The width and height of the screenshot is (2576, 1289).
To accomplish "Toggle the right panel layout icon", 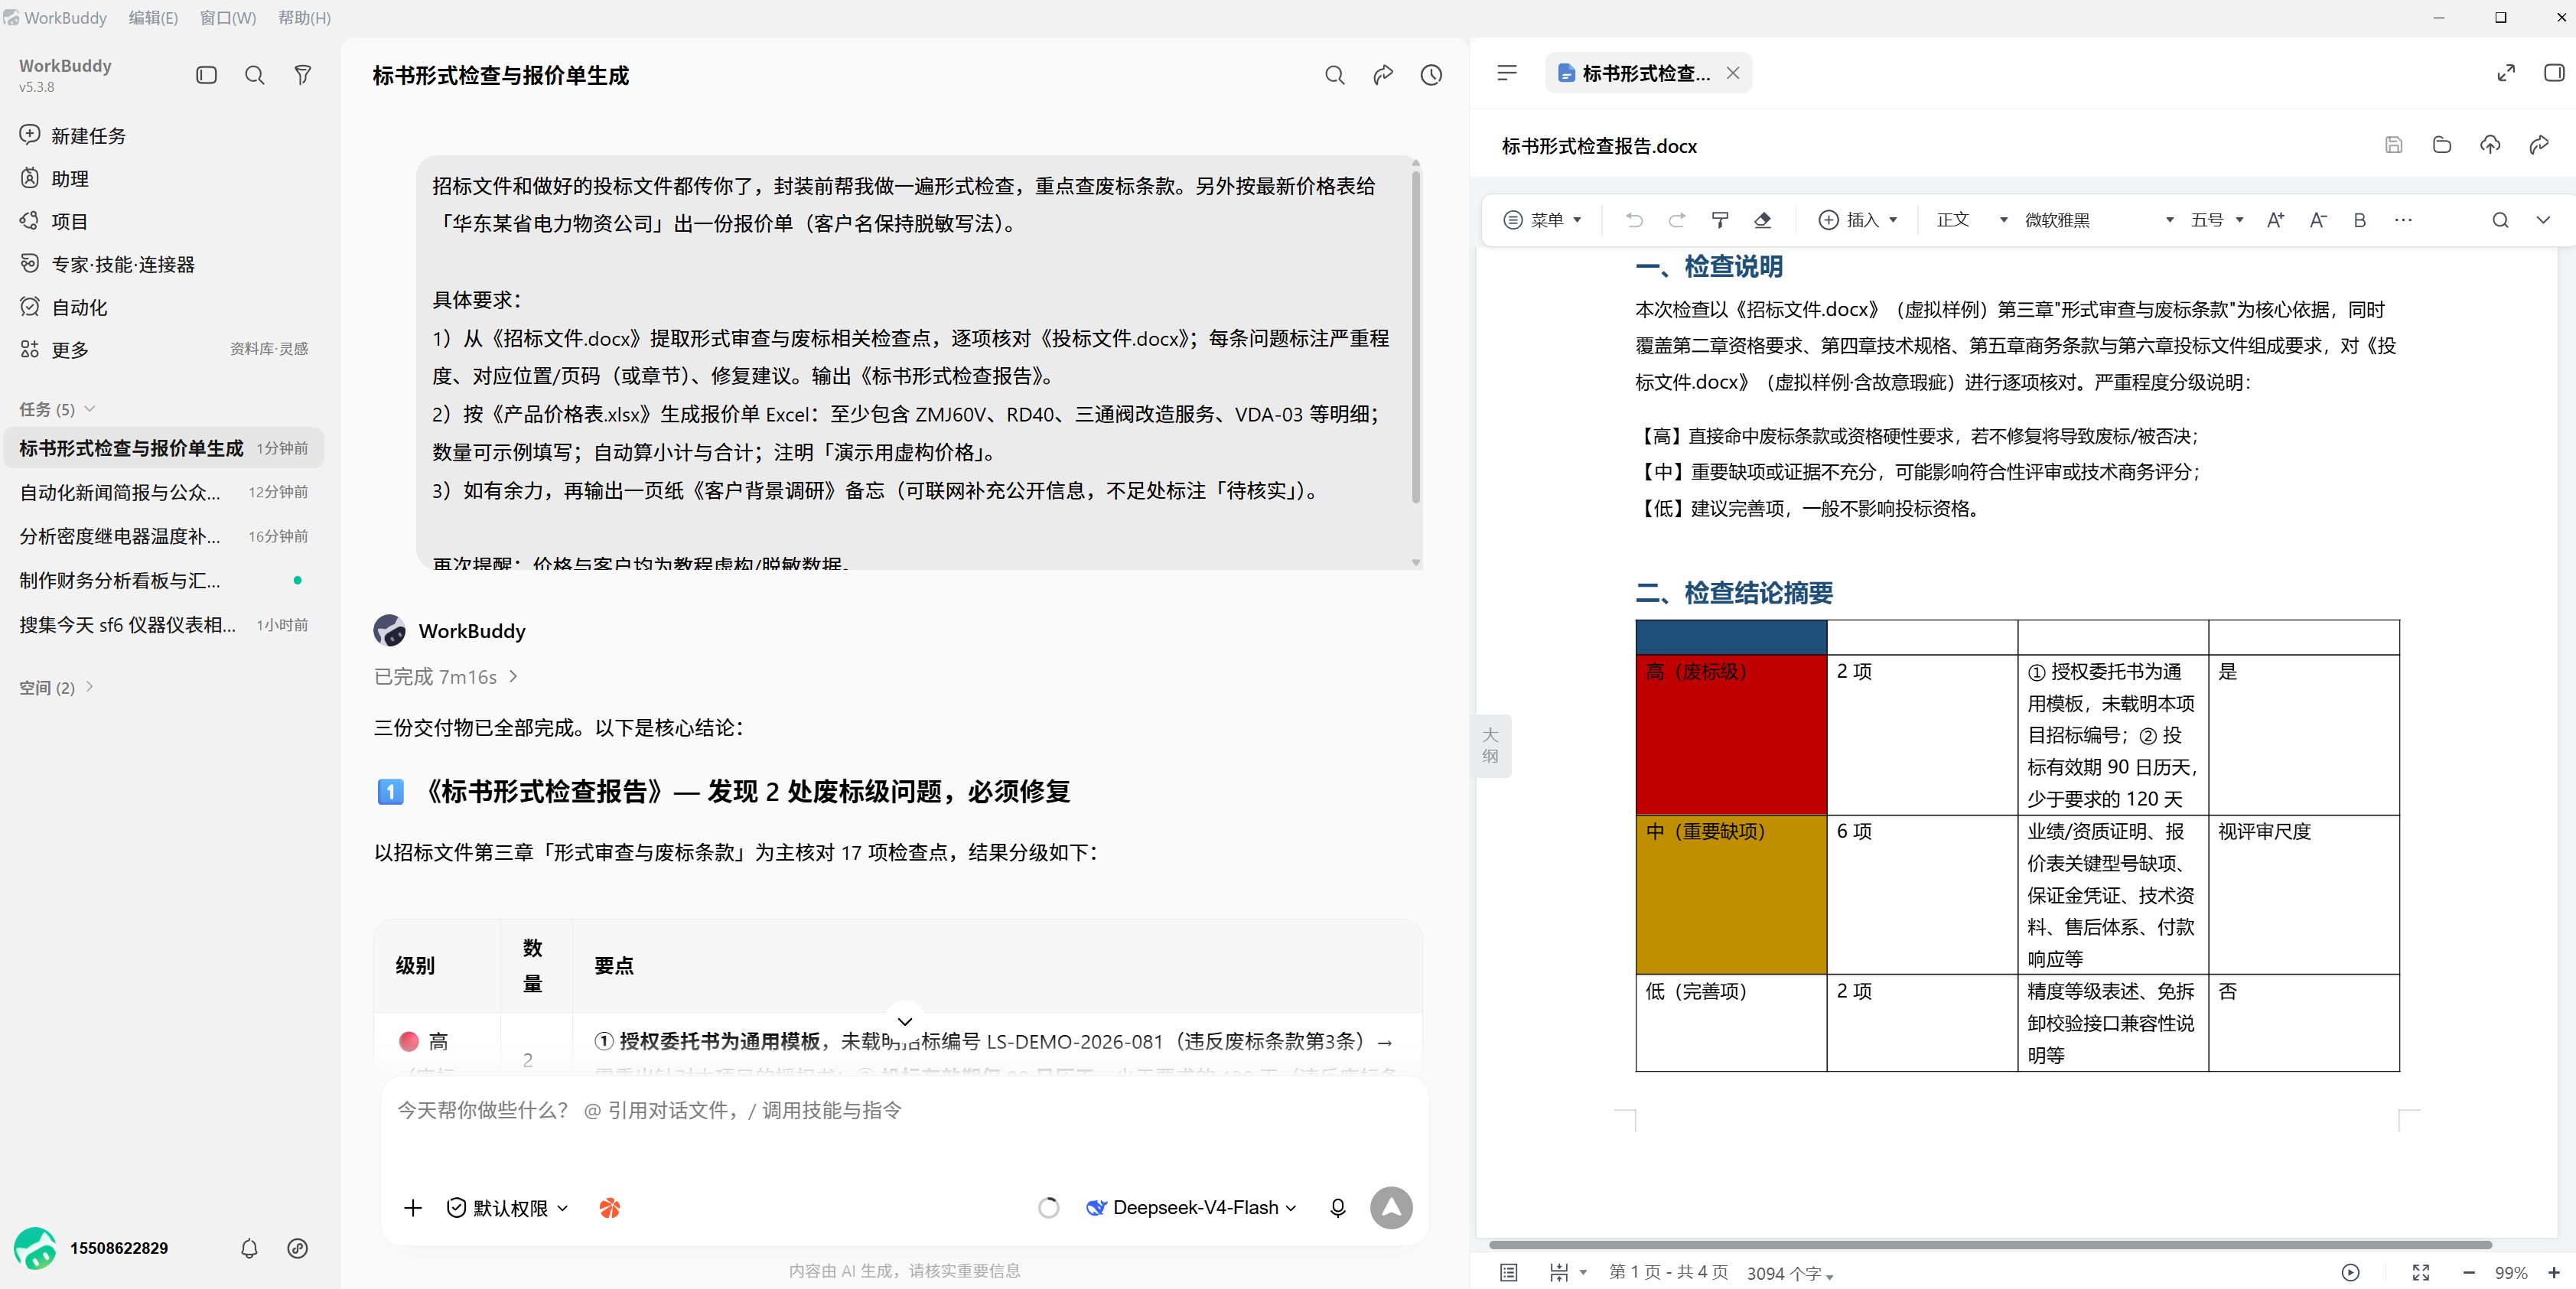I will [2554, 73].
